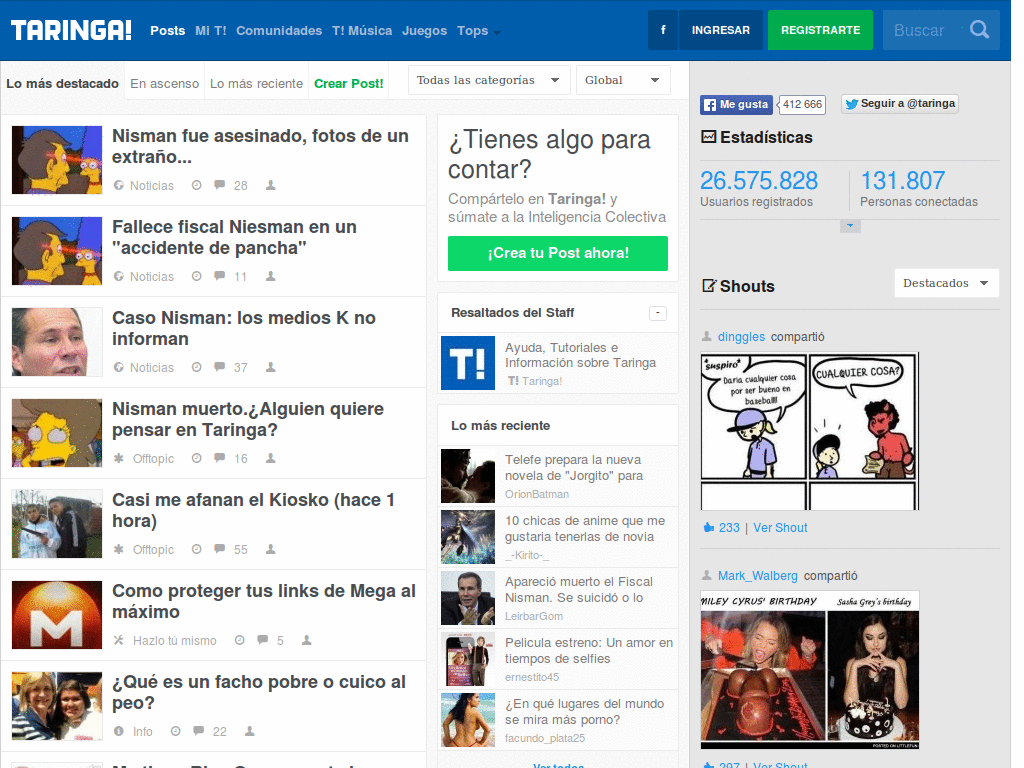
Task: Click the Noticias category on Fallece fiscal post
Action: (152, 277)
